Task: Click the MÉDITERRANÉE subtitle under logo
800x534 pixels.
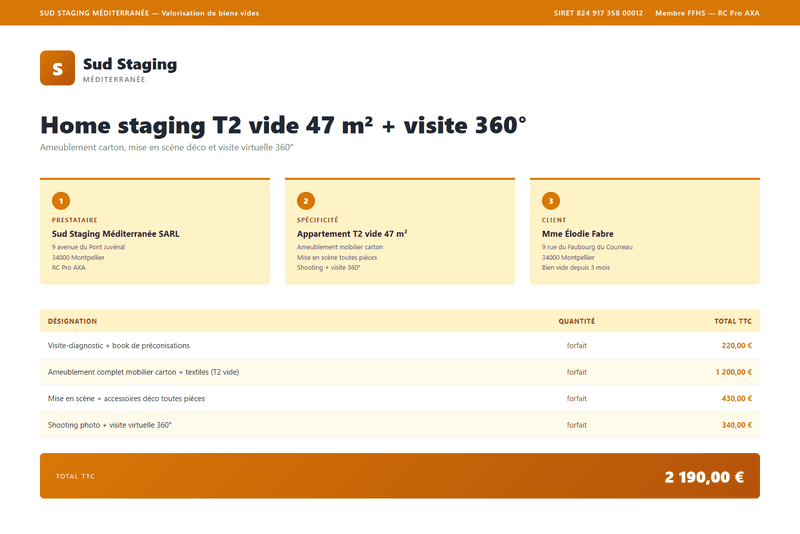Action: (x=114, y=80)
